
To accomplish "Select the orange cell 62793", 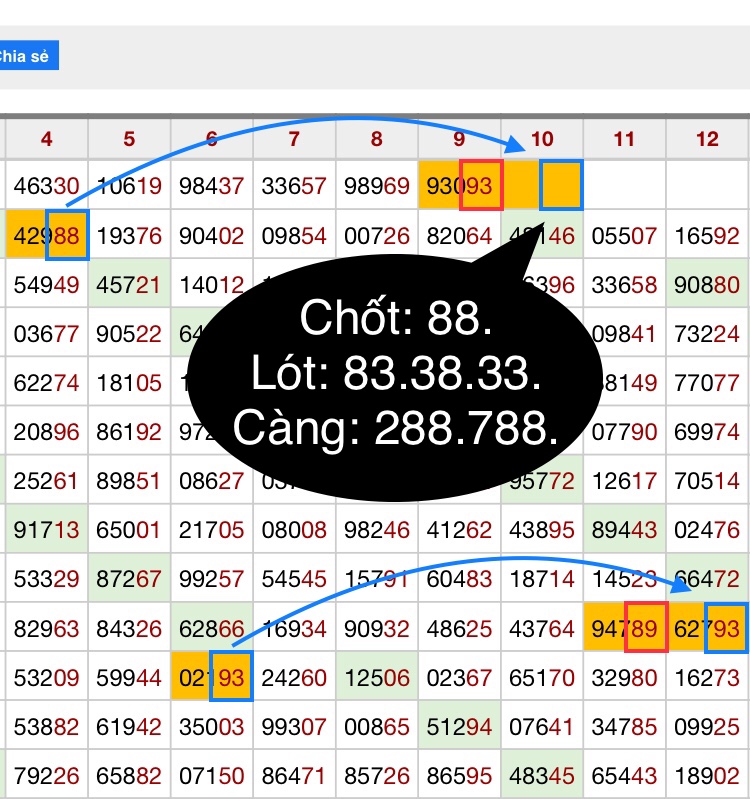I will pos(707,628).
